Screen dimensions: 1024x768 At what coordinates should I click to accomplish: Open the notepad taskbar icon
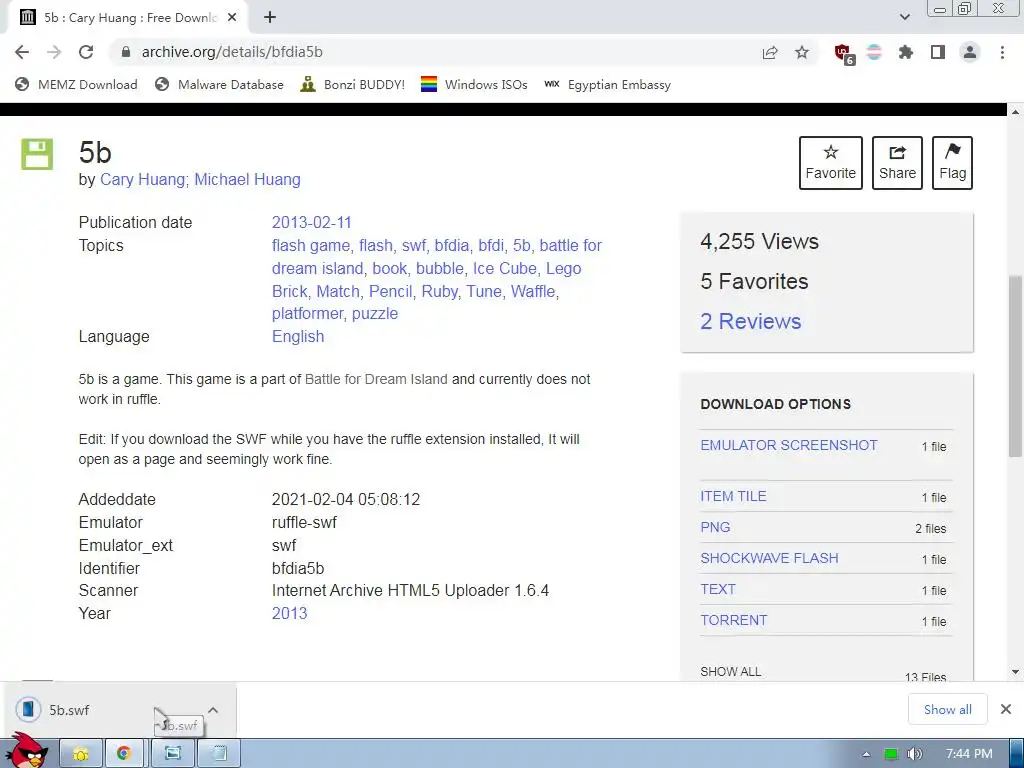pos(219,754)
